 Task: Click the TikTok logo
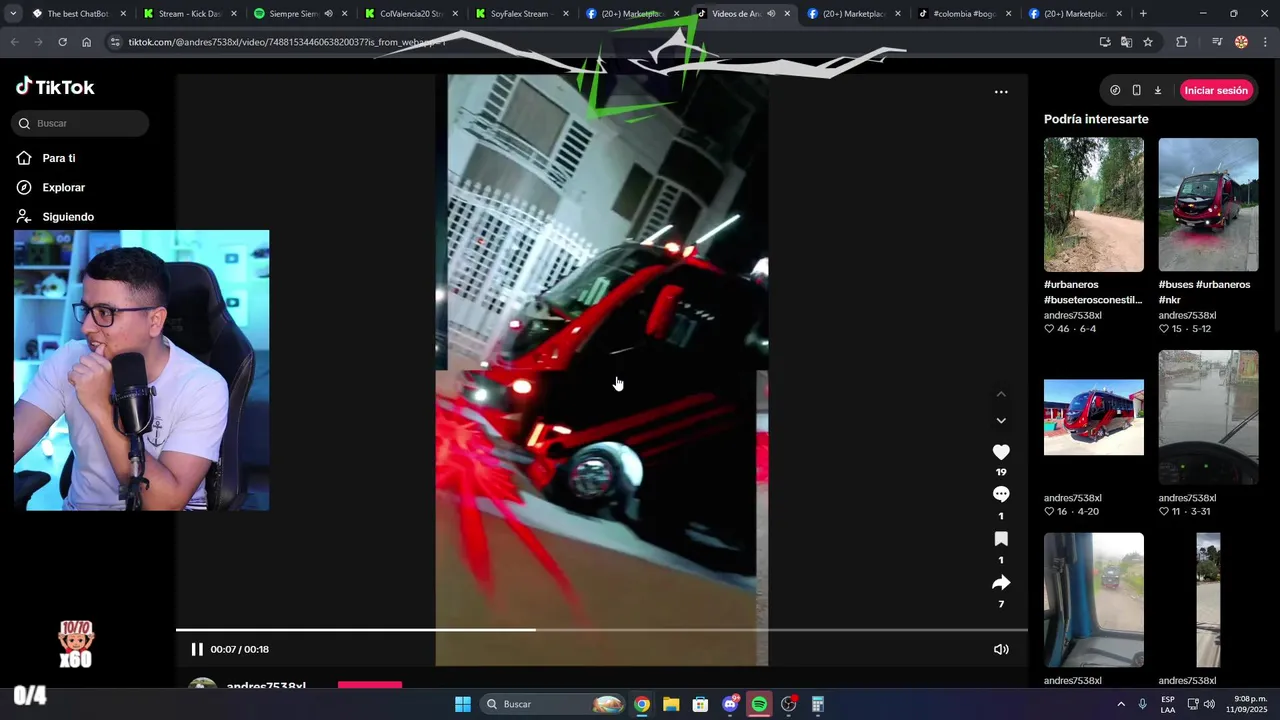[x=55, y=87]
